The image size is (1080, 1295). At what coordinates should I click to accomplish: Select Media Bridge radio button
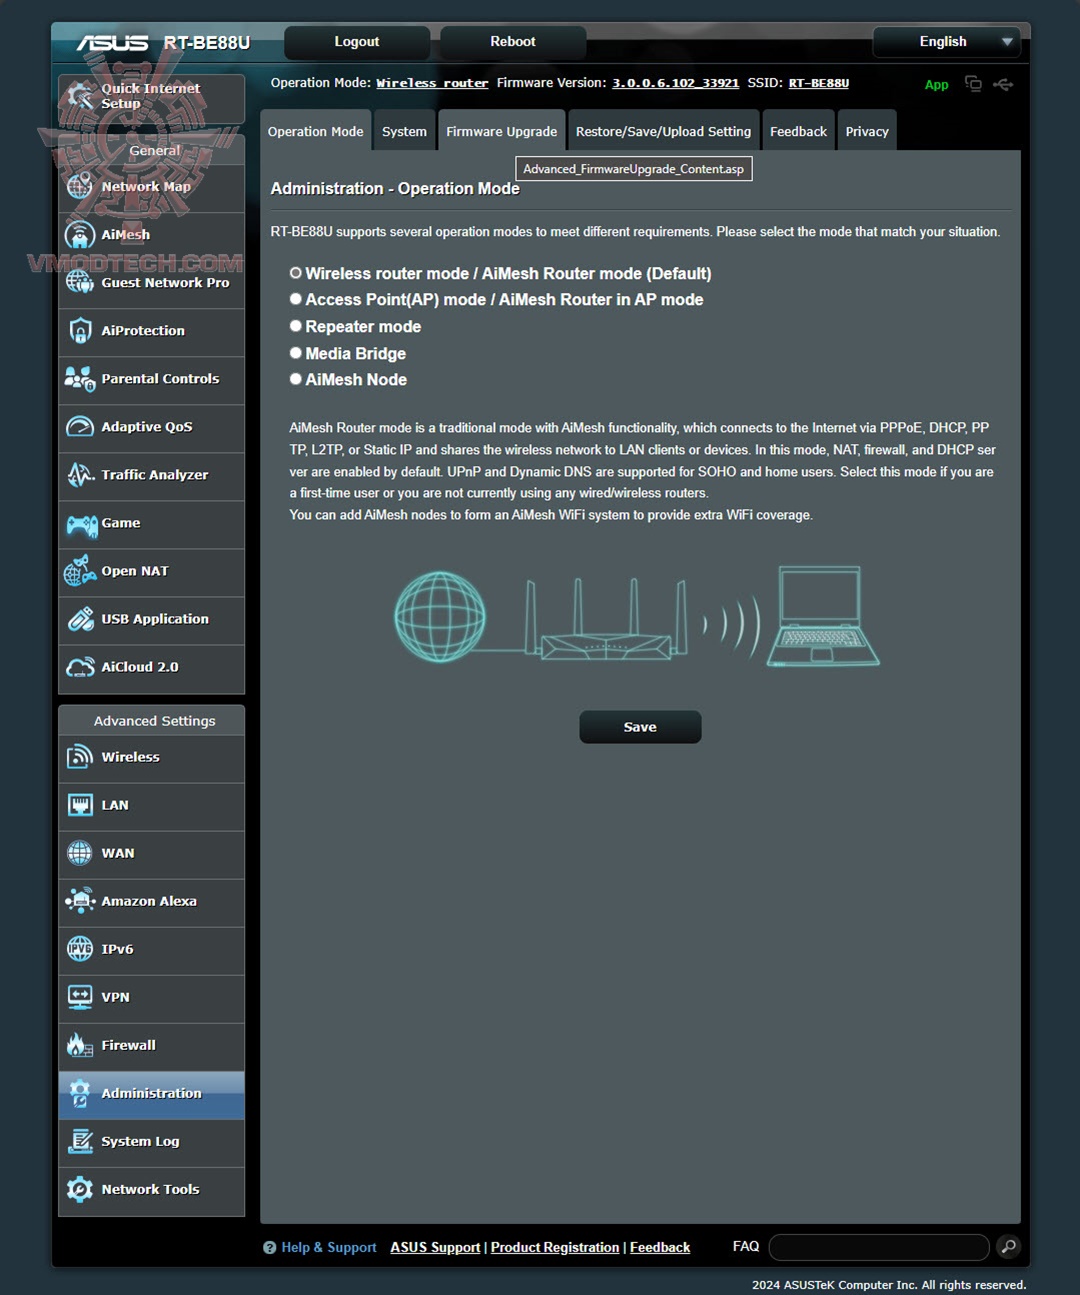[x=296, y=353]
